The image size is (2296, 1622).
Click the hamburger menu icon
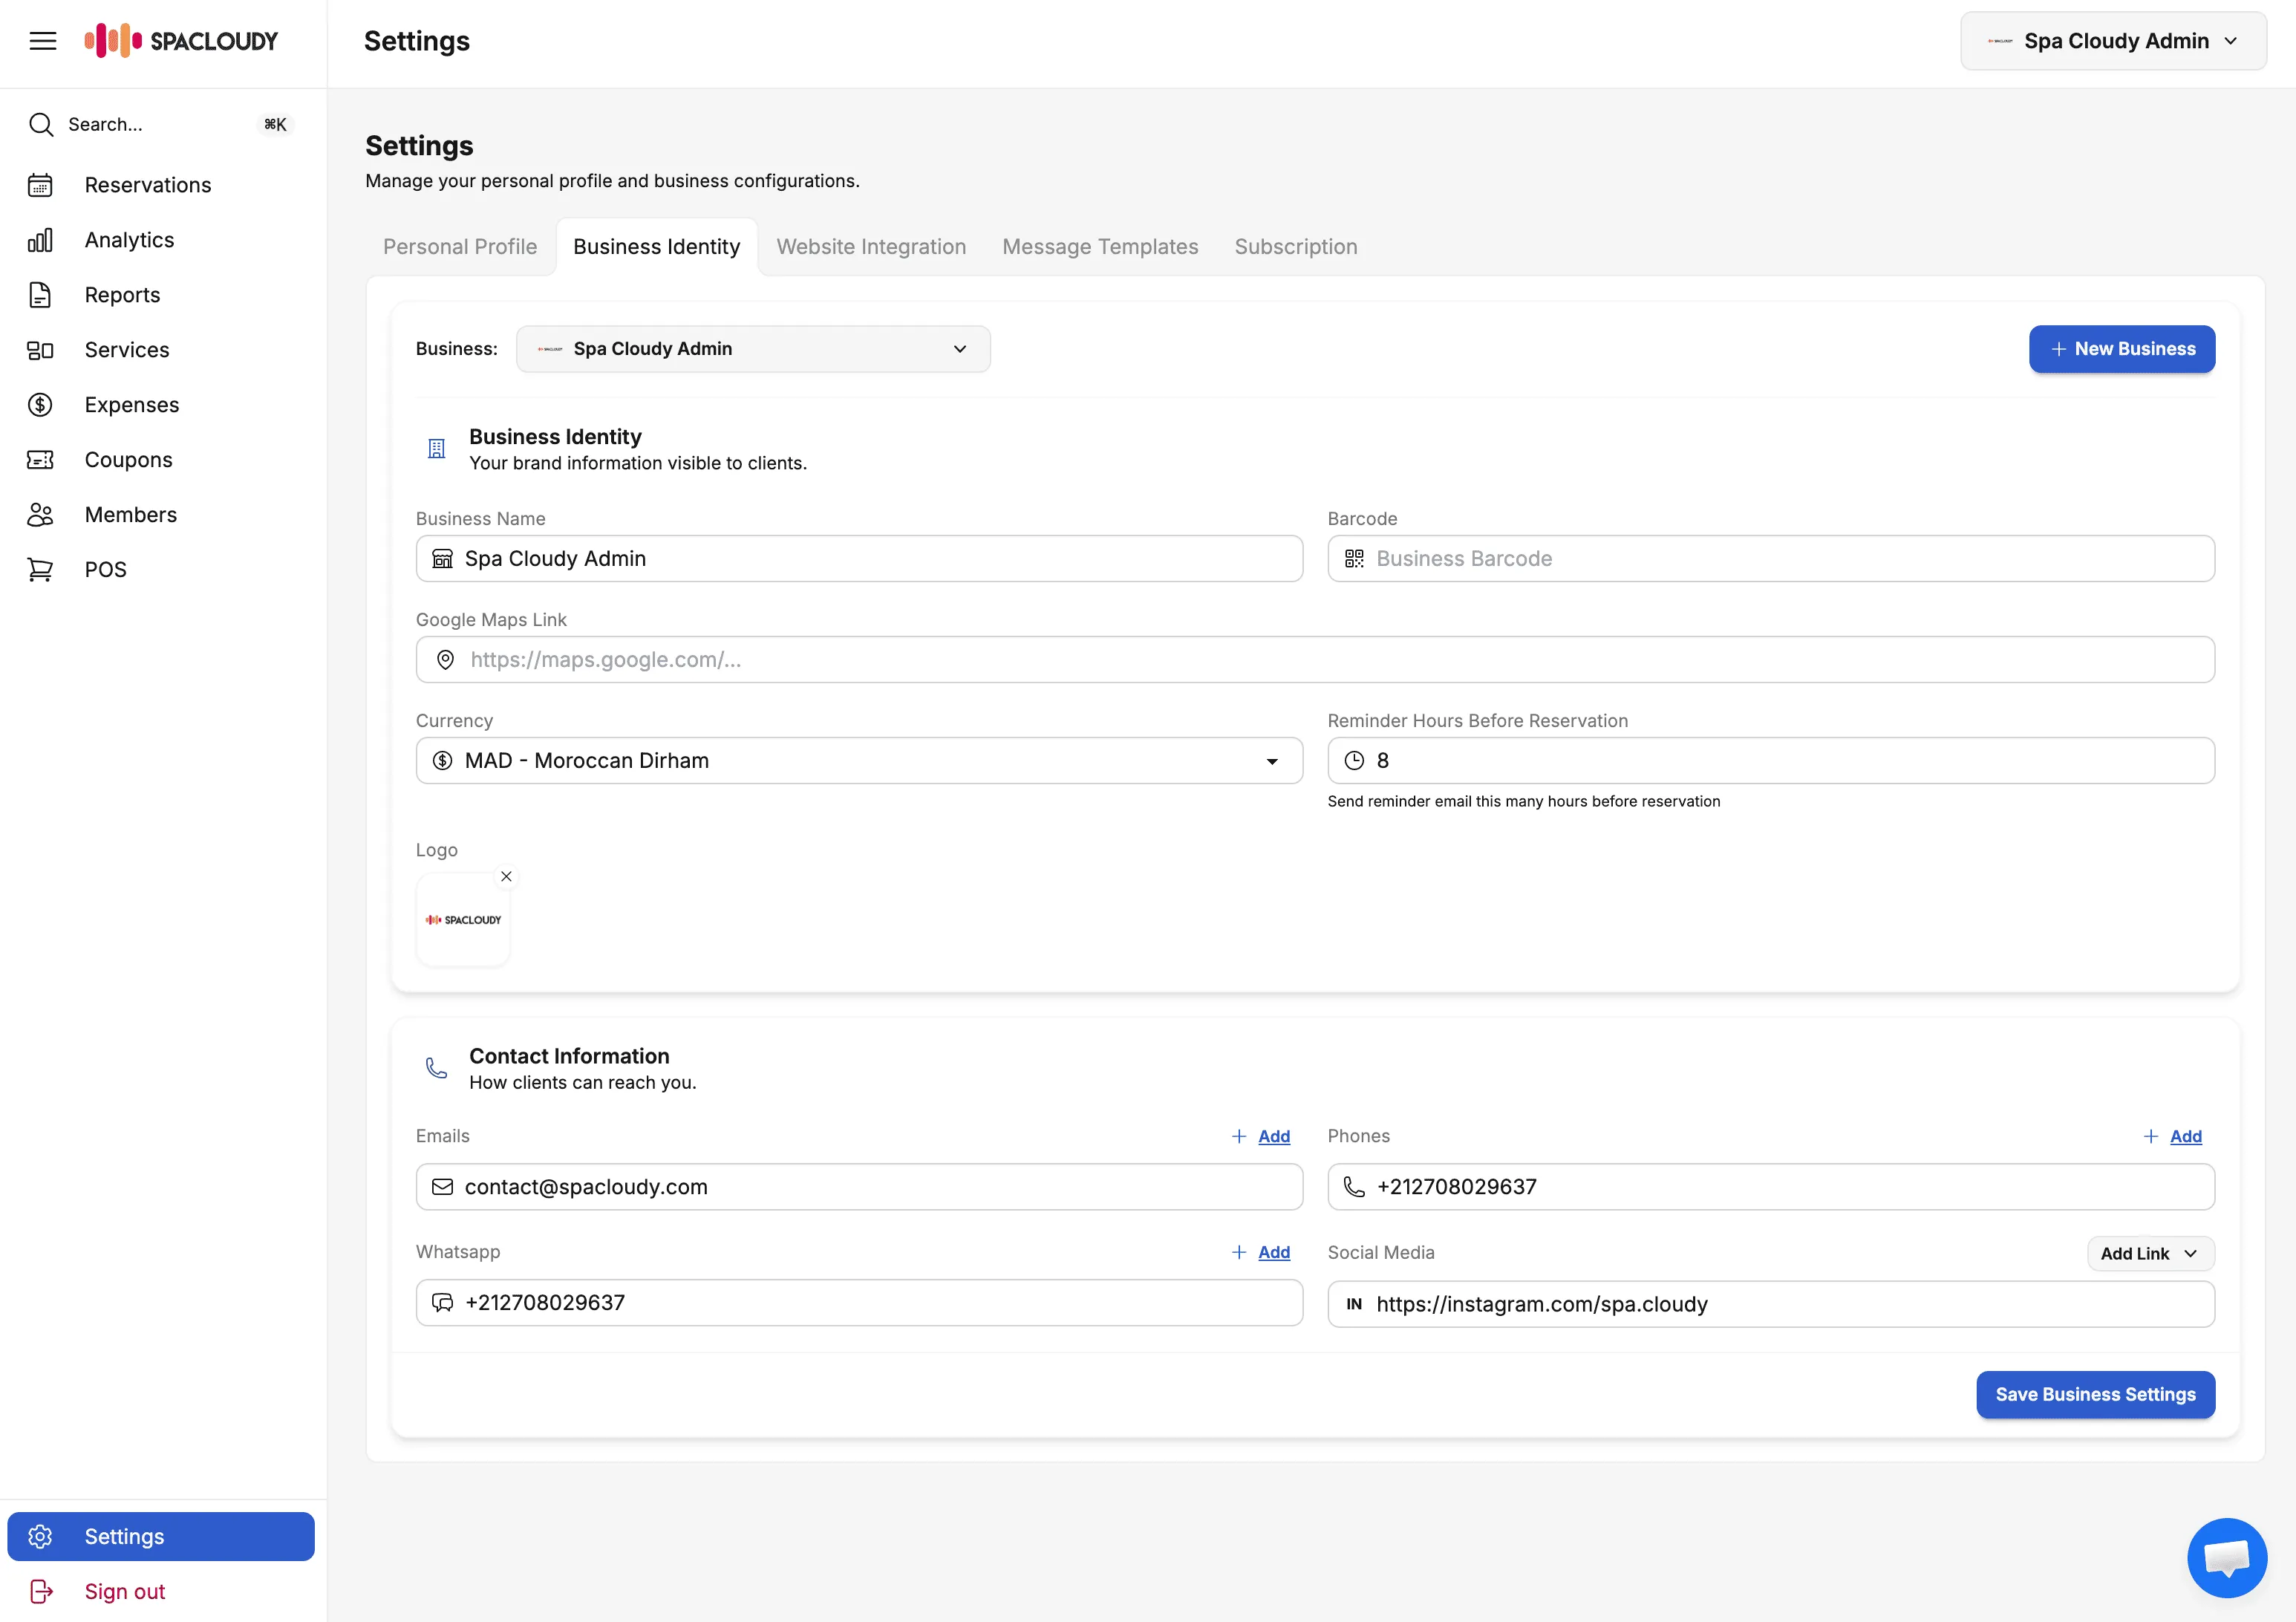click(x=42, y=41)
